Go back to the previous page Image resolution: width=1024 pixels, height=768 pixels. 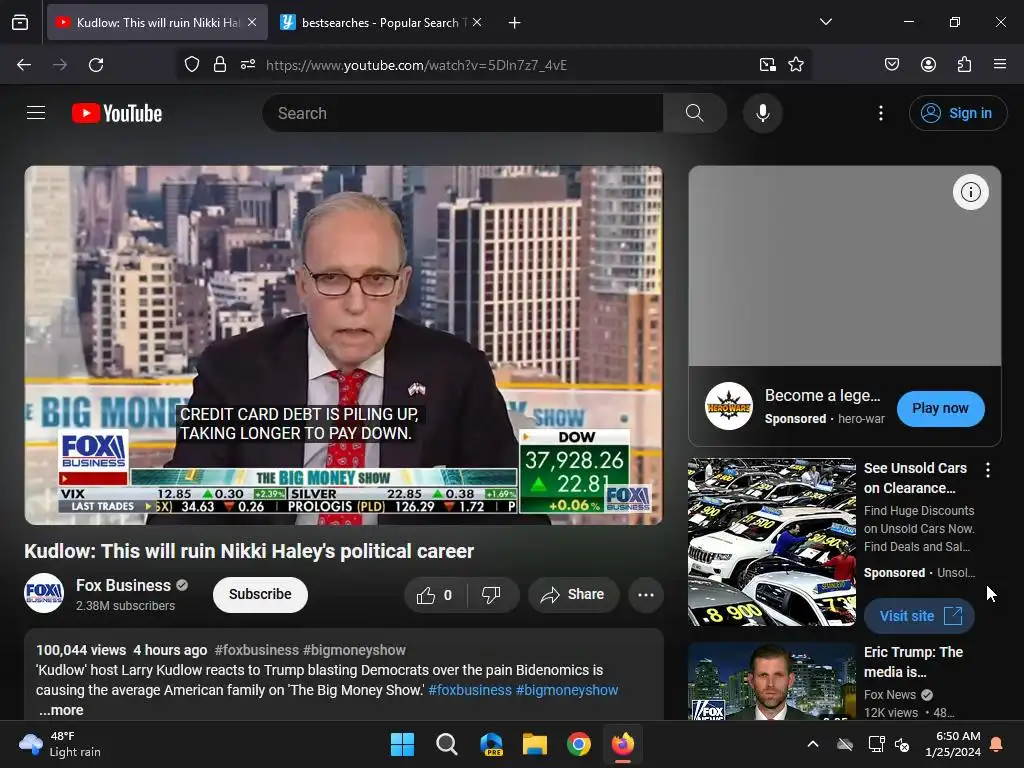(24, 65)
